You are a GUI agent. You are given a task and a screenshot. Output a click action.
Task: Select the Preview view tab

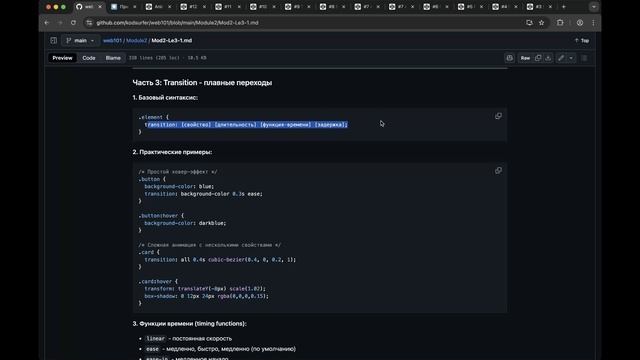[62, 58]
